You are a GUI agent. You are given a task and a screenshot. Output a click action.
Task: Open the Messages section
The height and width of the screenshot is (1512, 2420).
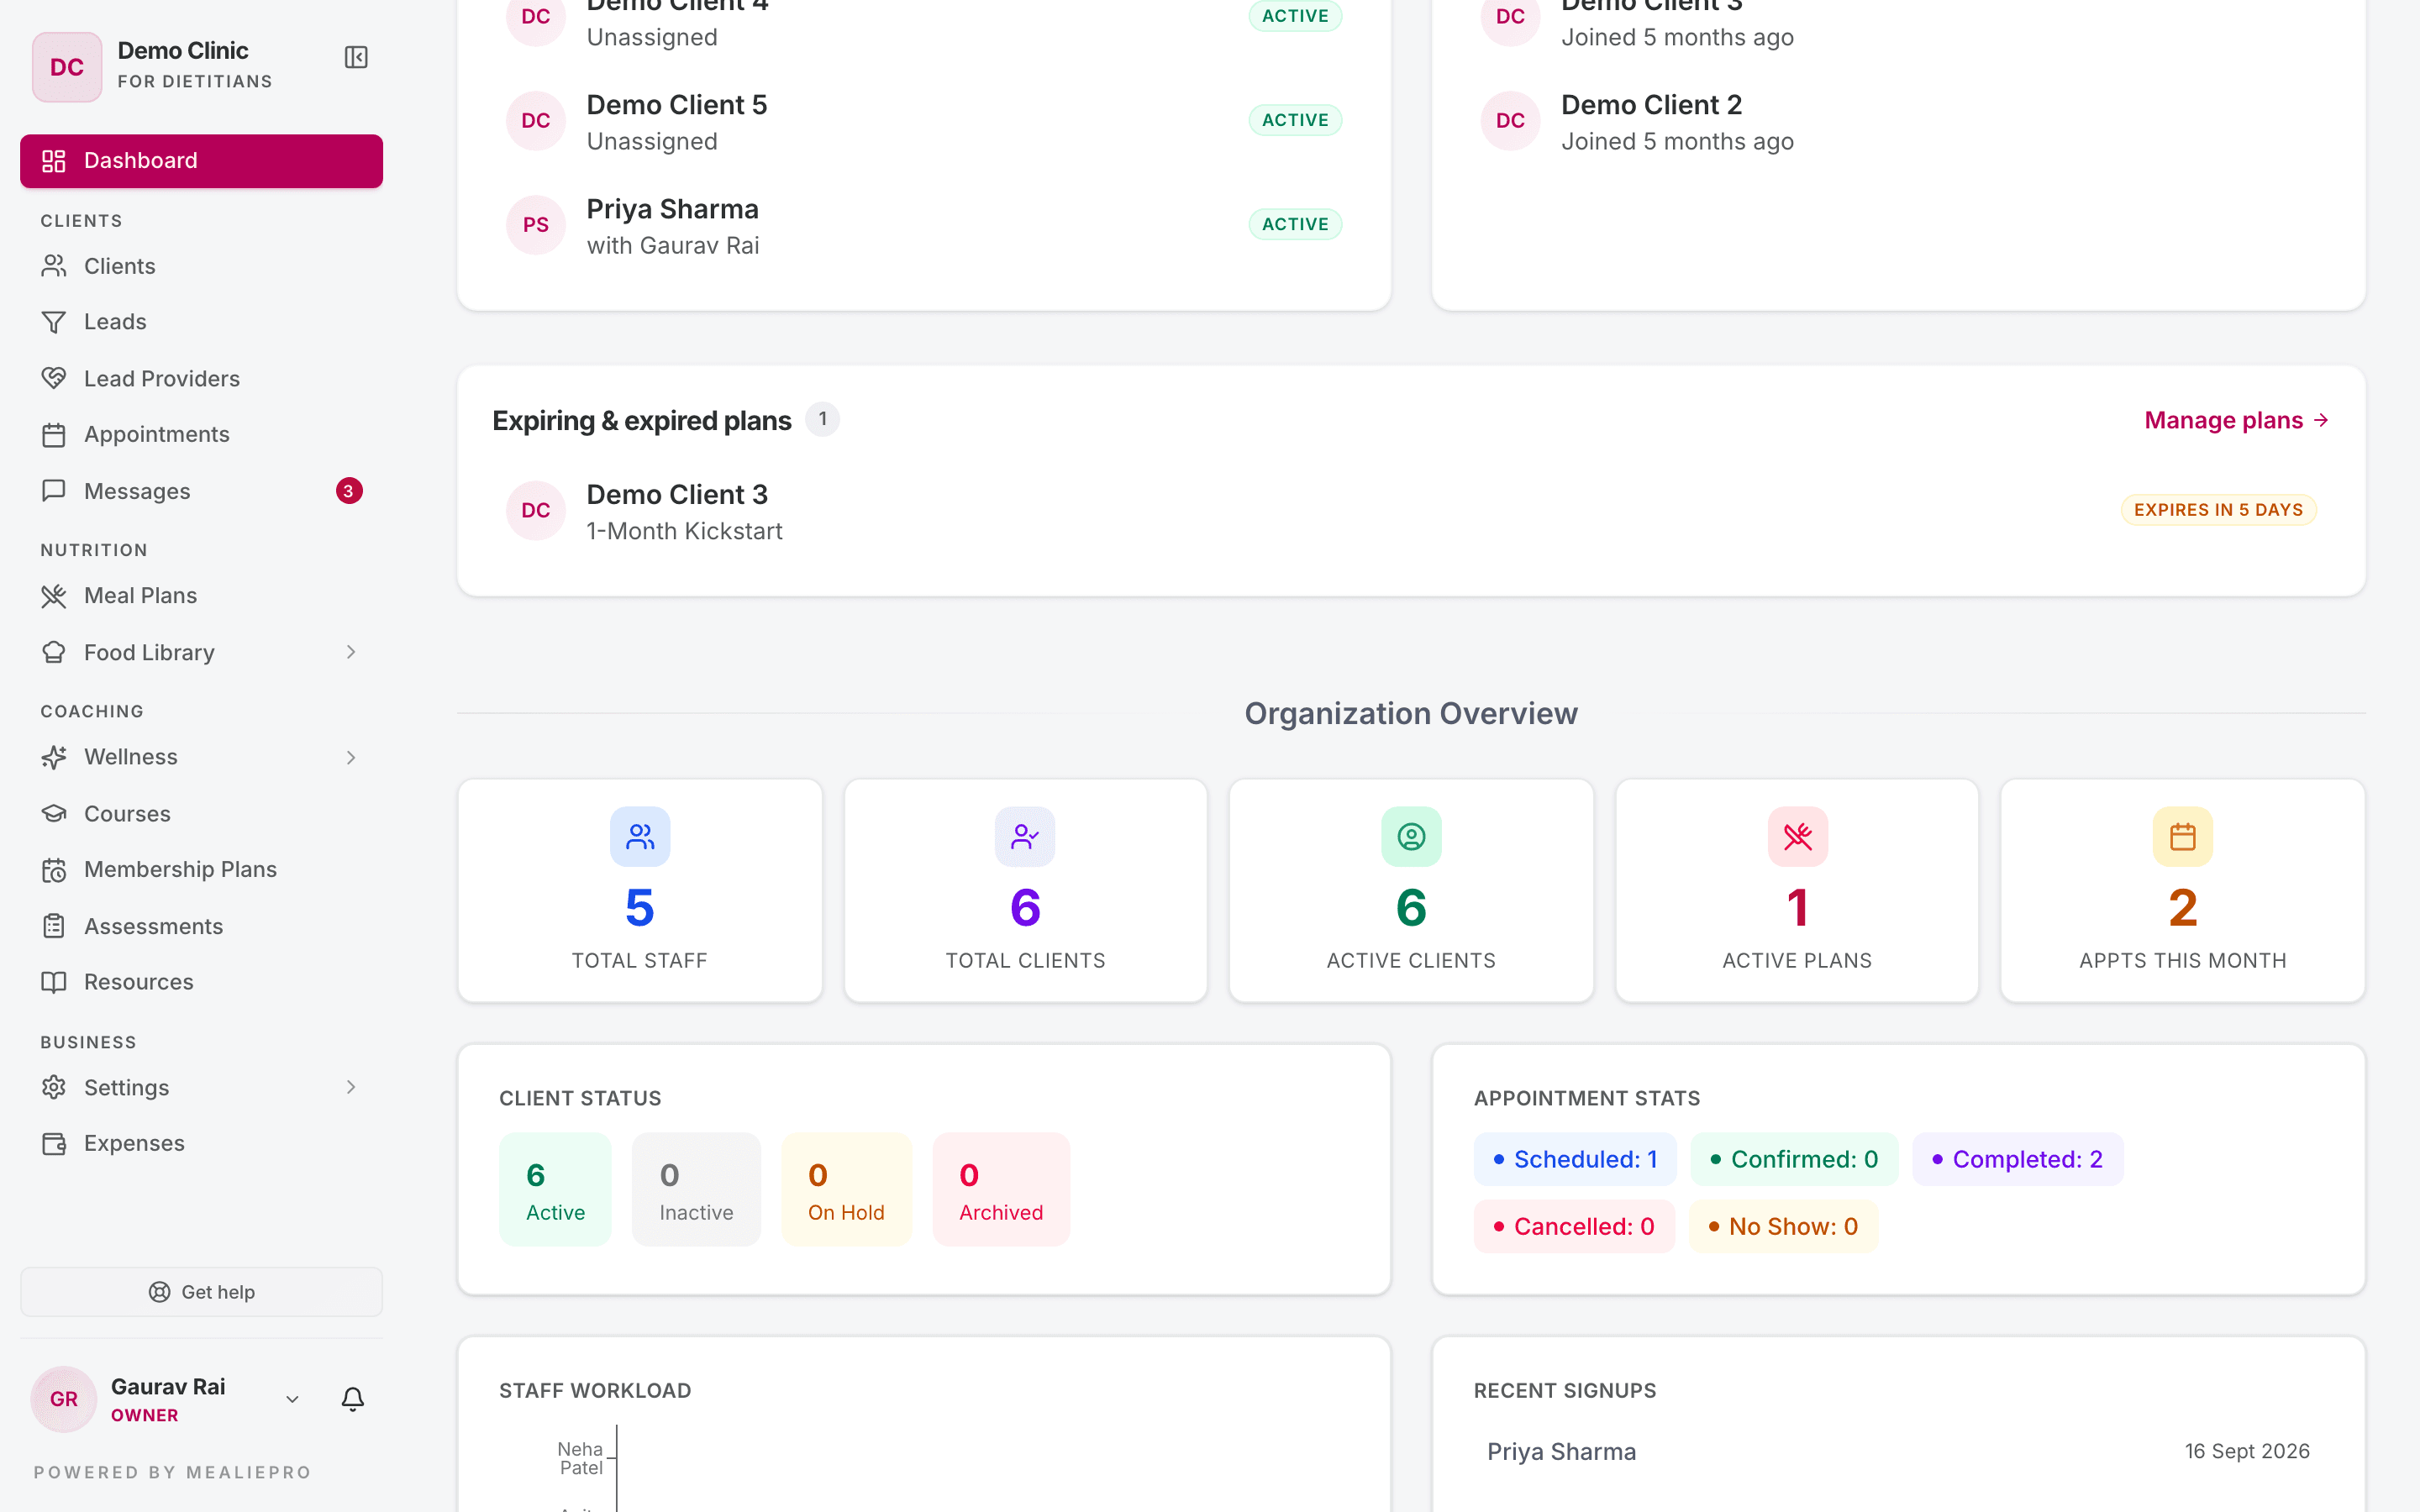[x=201, y=491]
